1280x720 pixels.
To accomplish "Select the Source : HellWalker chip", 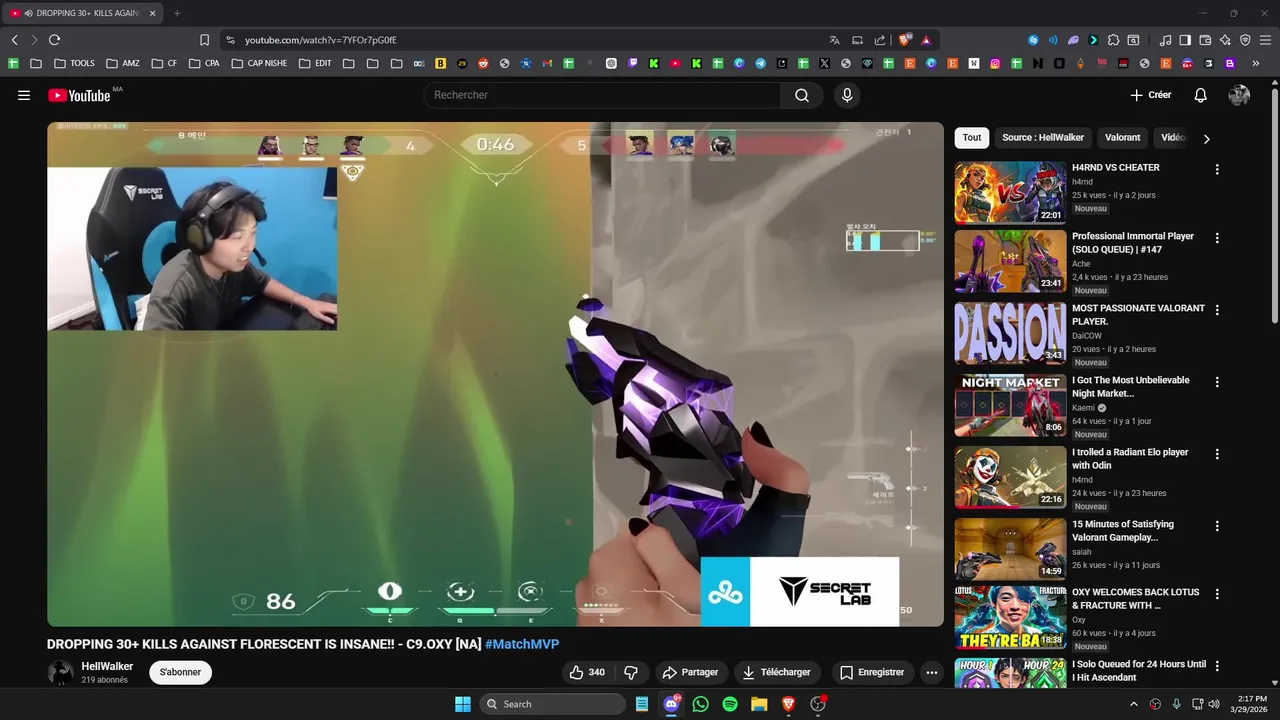I will tap(1043, 138).
